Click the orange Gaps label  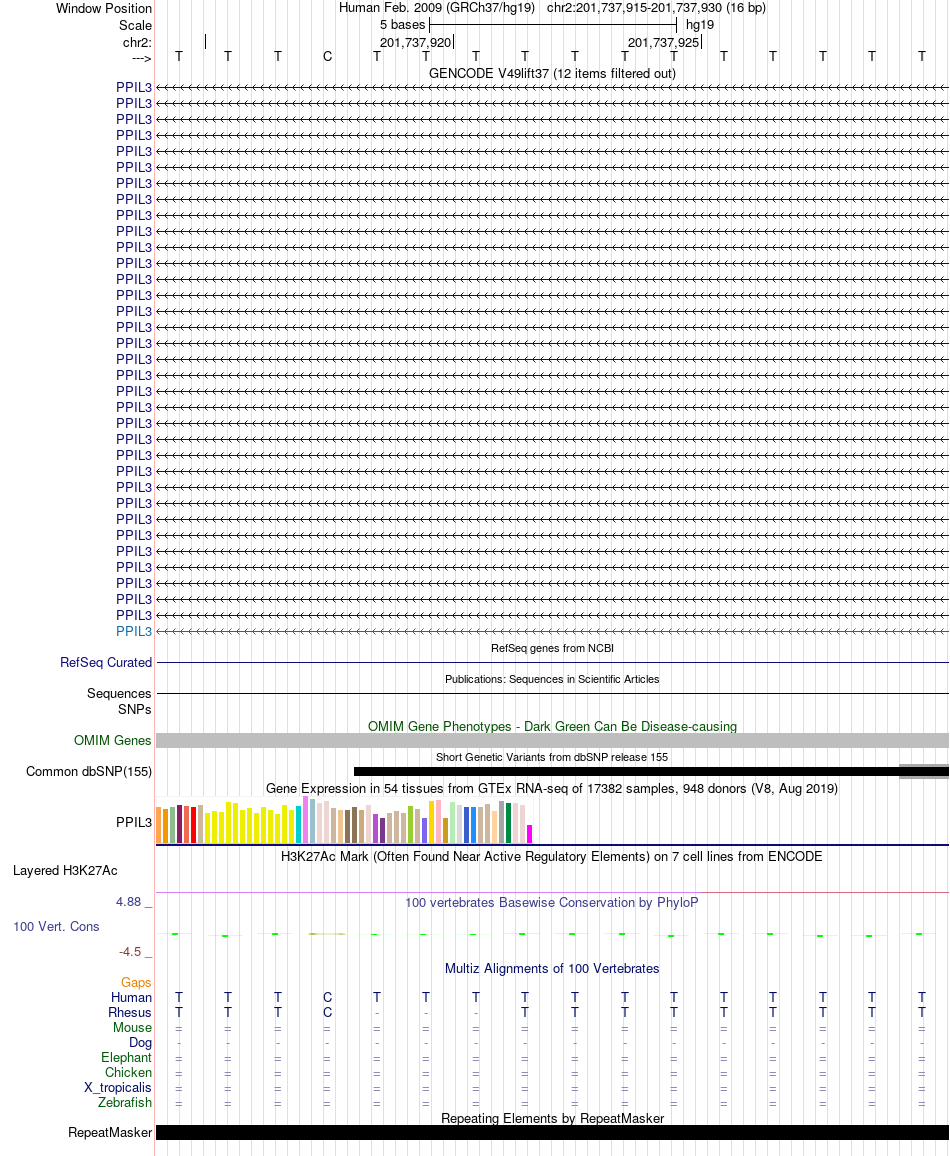pos(136,982)
